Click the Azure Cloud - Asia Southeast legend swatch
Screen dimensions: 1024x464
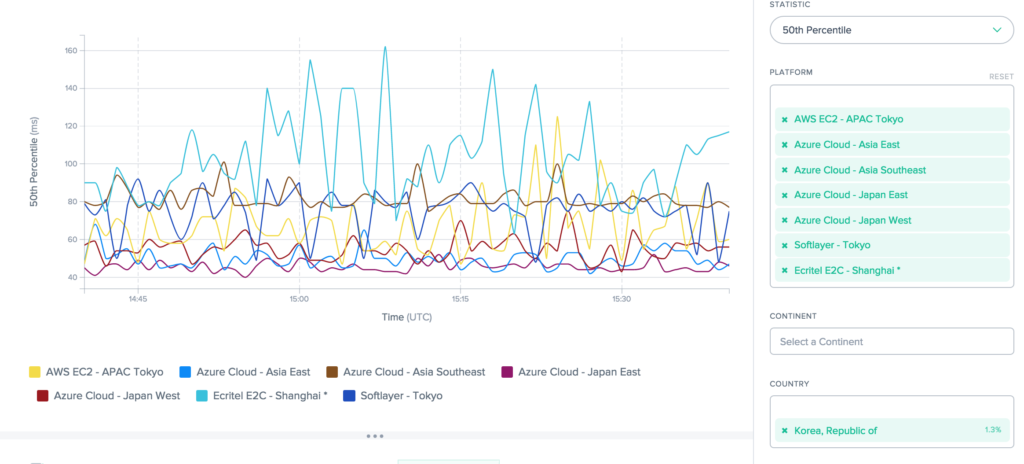click(x=333, y=371)
